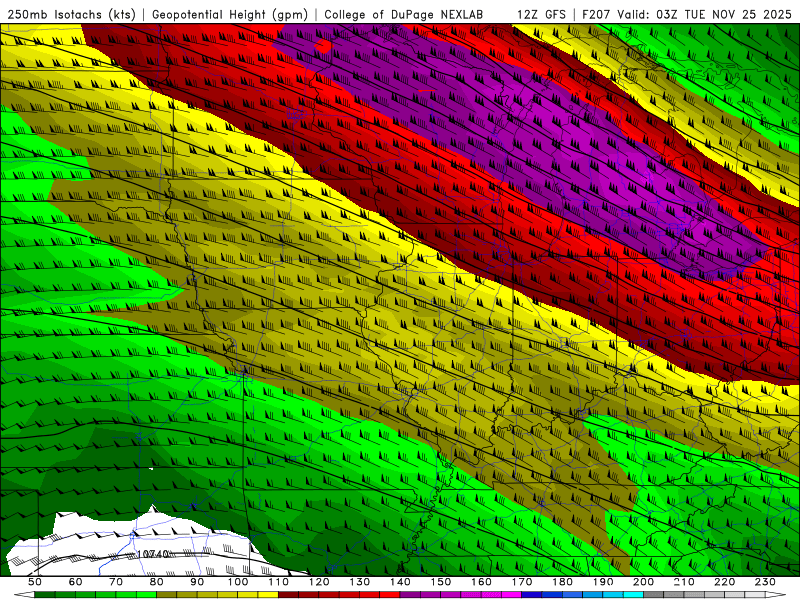This screenshot has width=800, height=600.
Task: Select the purple swatch just right of 140
Action: (x=410, y=594)
